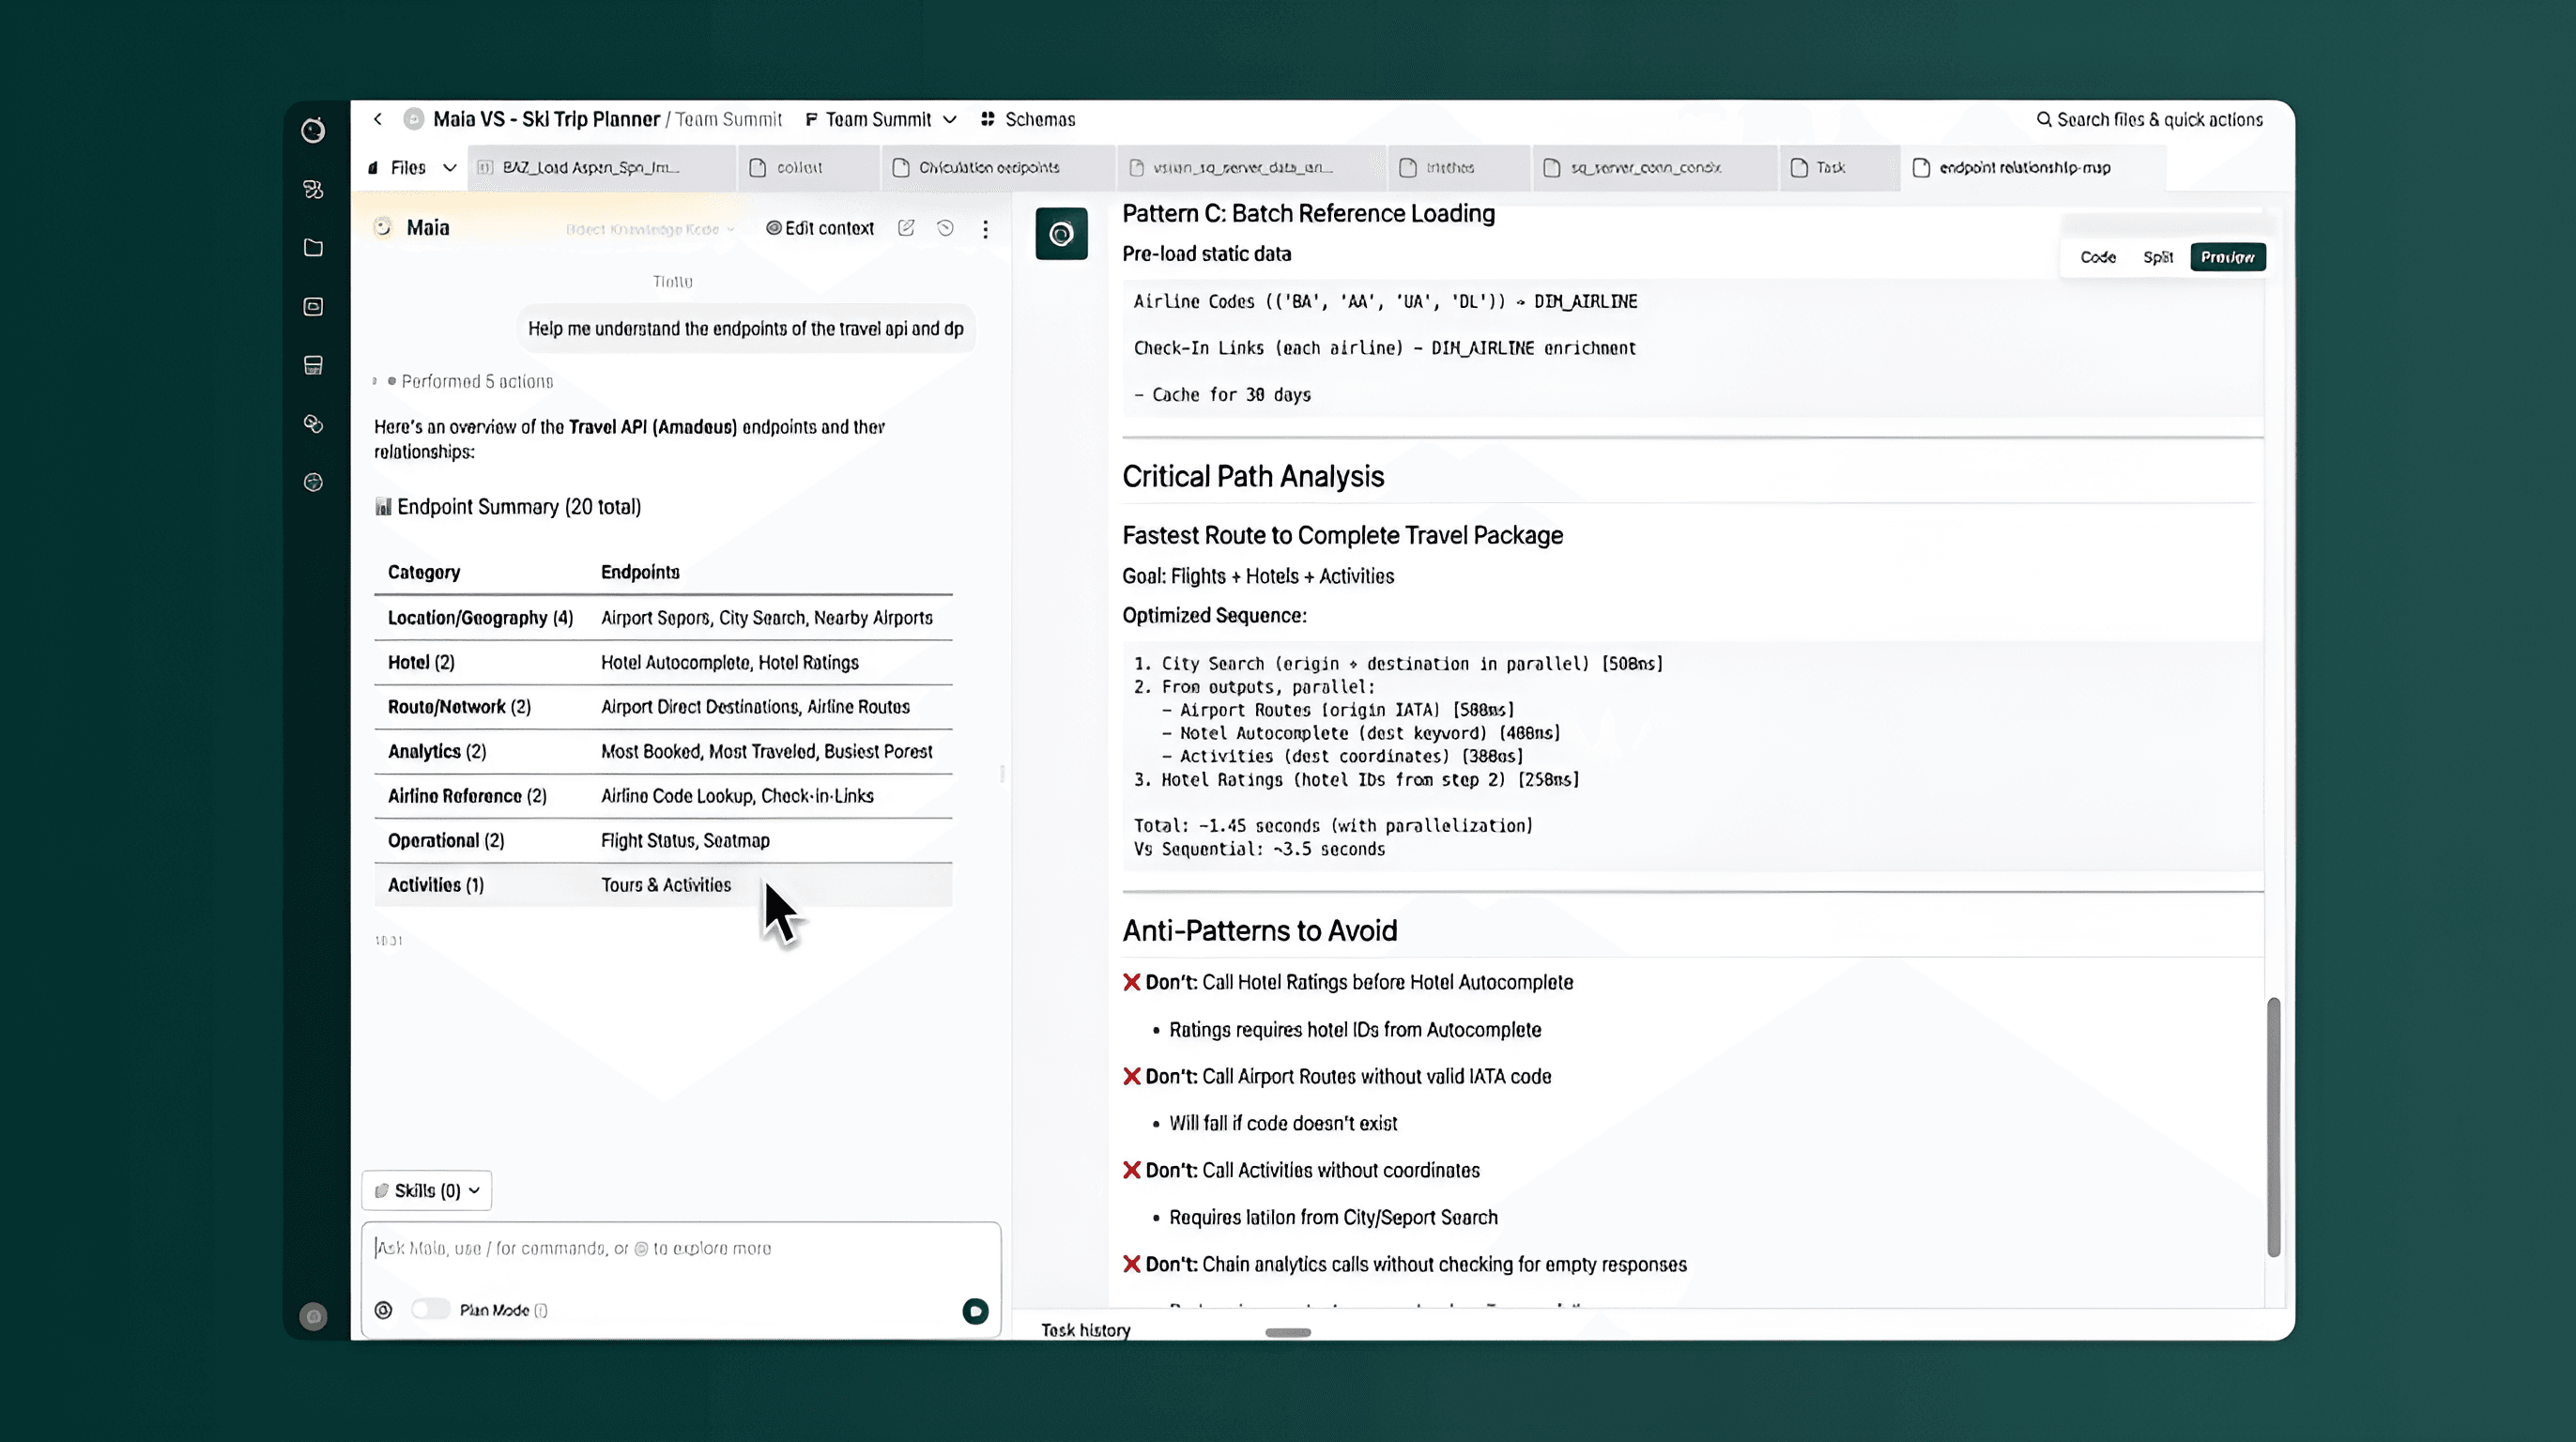Open the second sidebar icon below the logo
Screen dimensions: 2576x1442
[x=313, y=189]
